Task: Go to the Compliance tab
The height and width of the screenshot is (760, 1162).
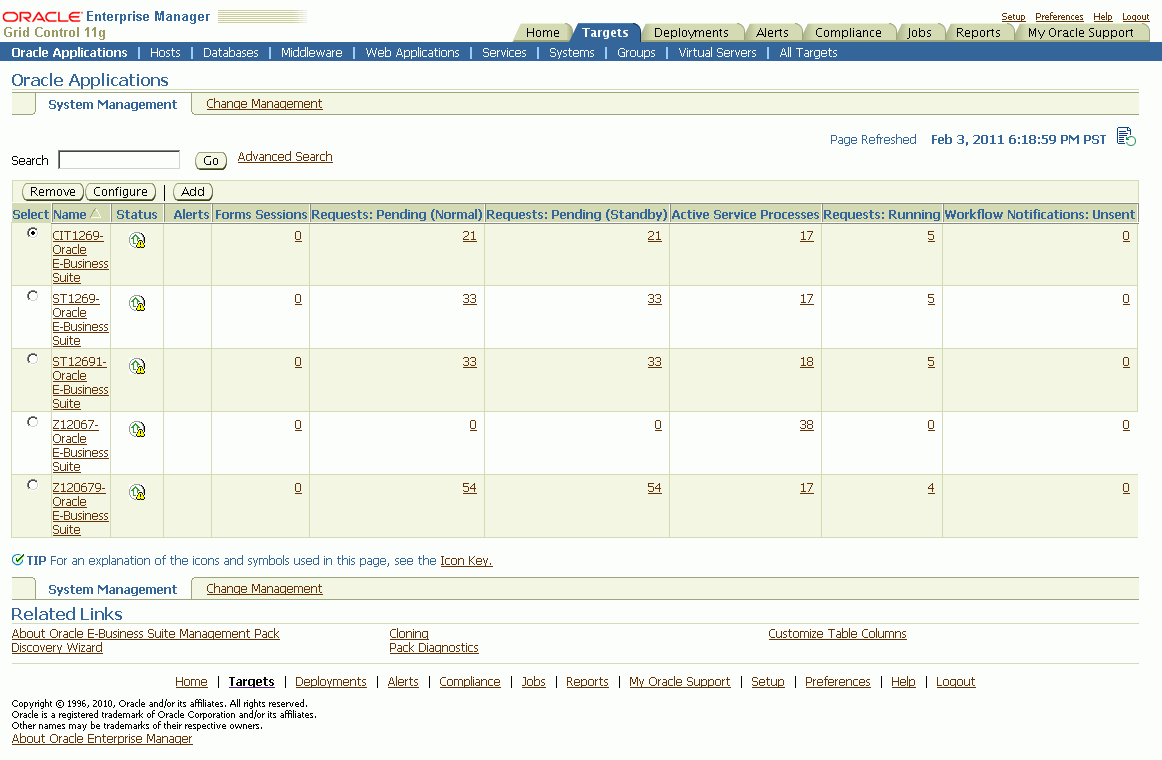Action: pos(848,33)
